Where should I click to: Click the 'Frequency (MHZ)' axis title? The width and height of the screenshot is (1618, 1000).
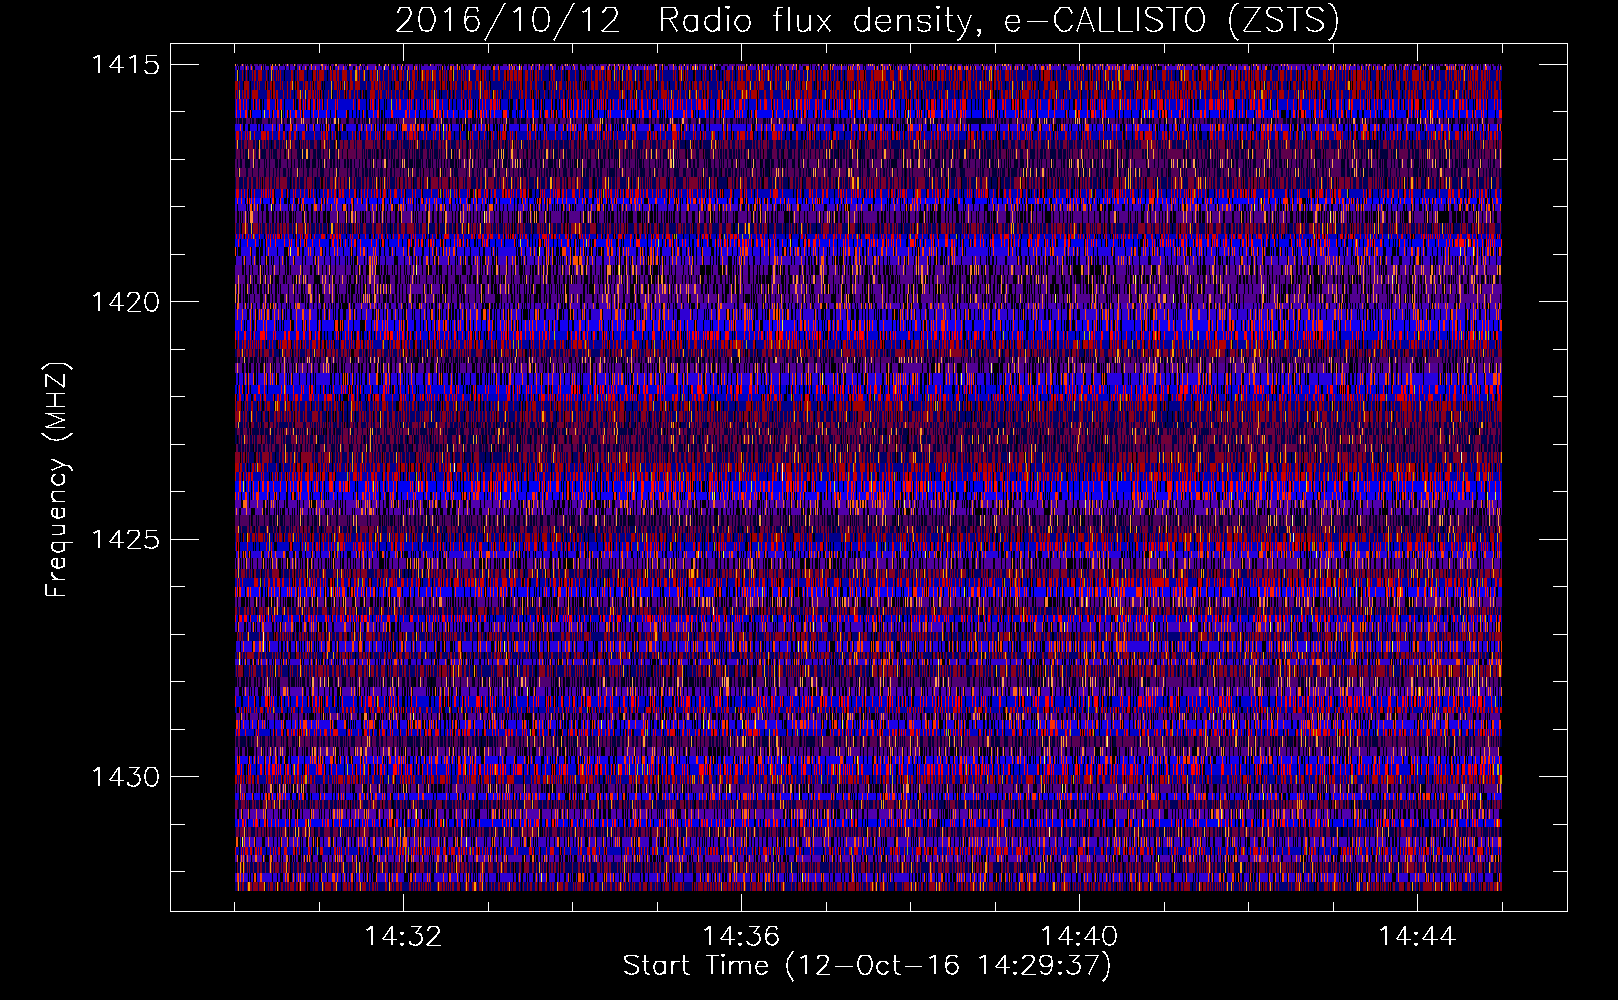point(57,479)
